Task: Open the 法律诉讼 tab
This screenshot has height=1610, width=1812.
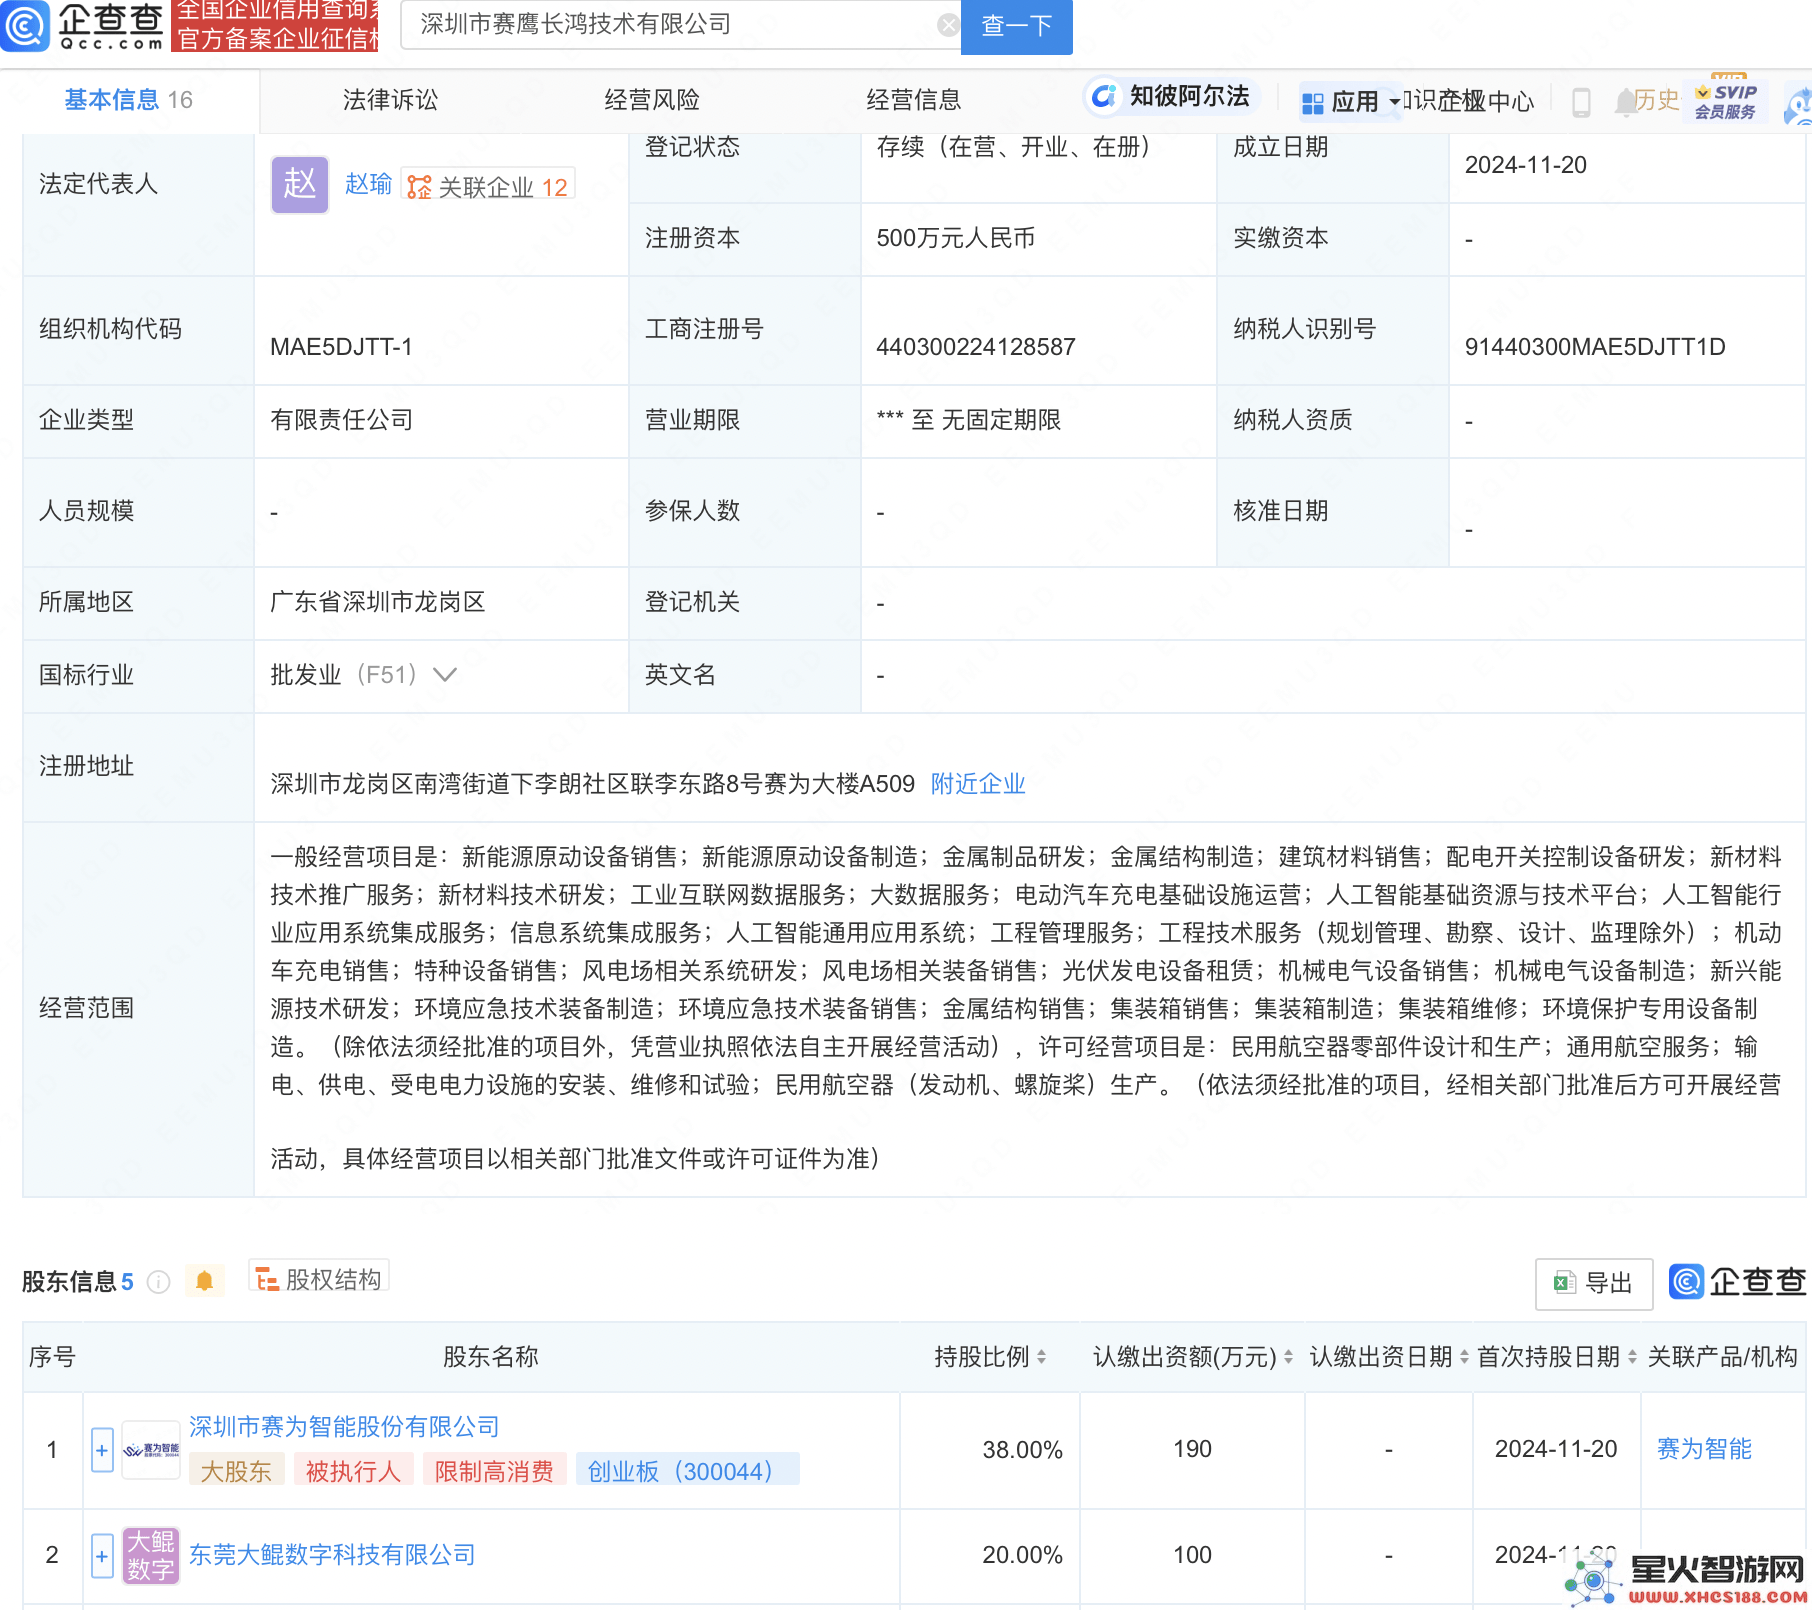Action: [390, 100]
